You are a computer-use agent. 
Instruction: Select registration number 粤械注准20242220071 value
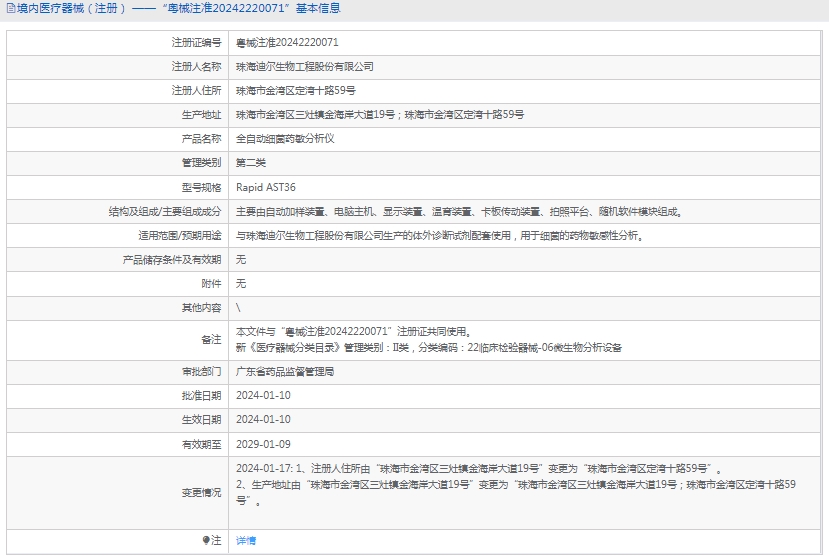point(287,43)
